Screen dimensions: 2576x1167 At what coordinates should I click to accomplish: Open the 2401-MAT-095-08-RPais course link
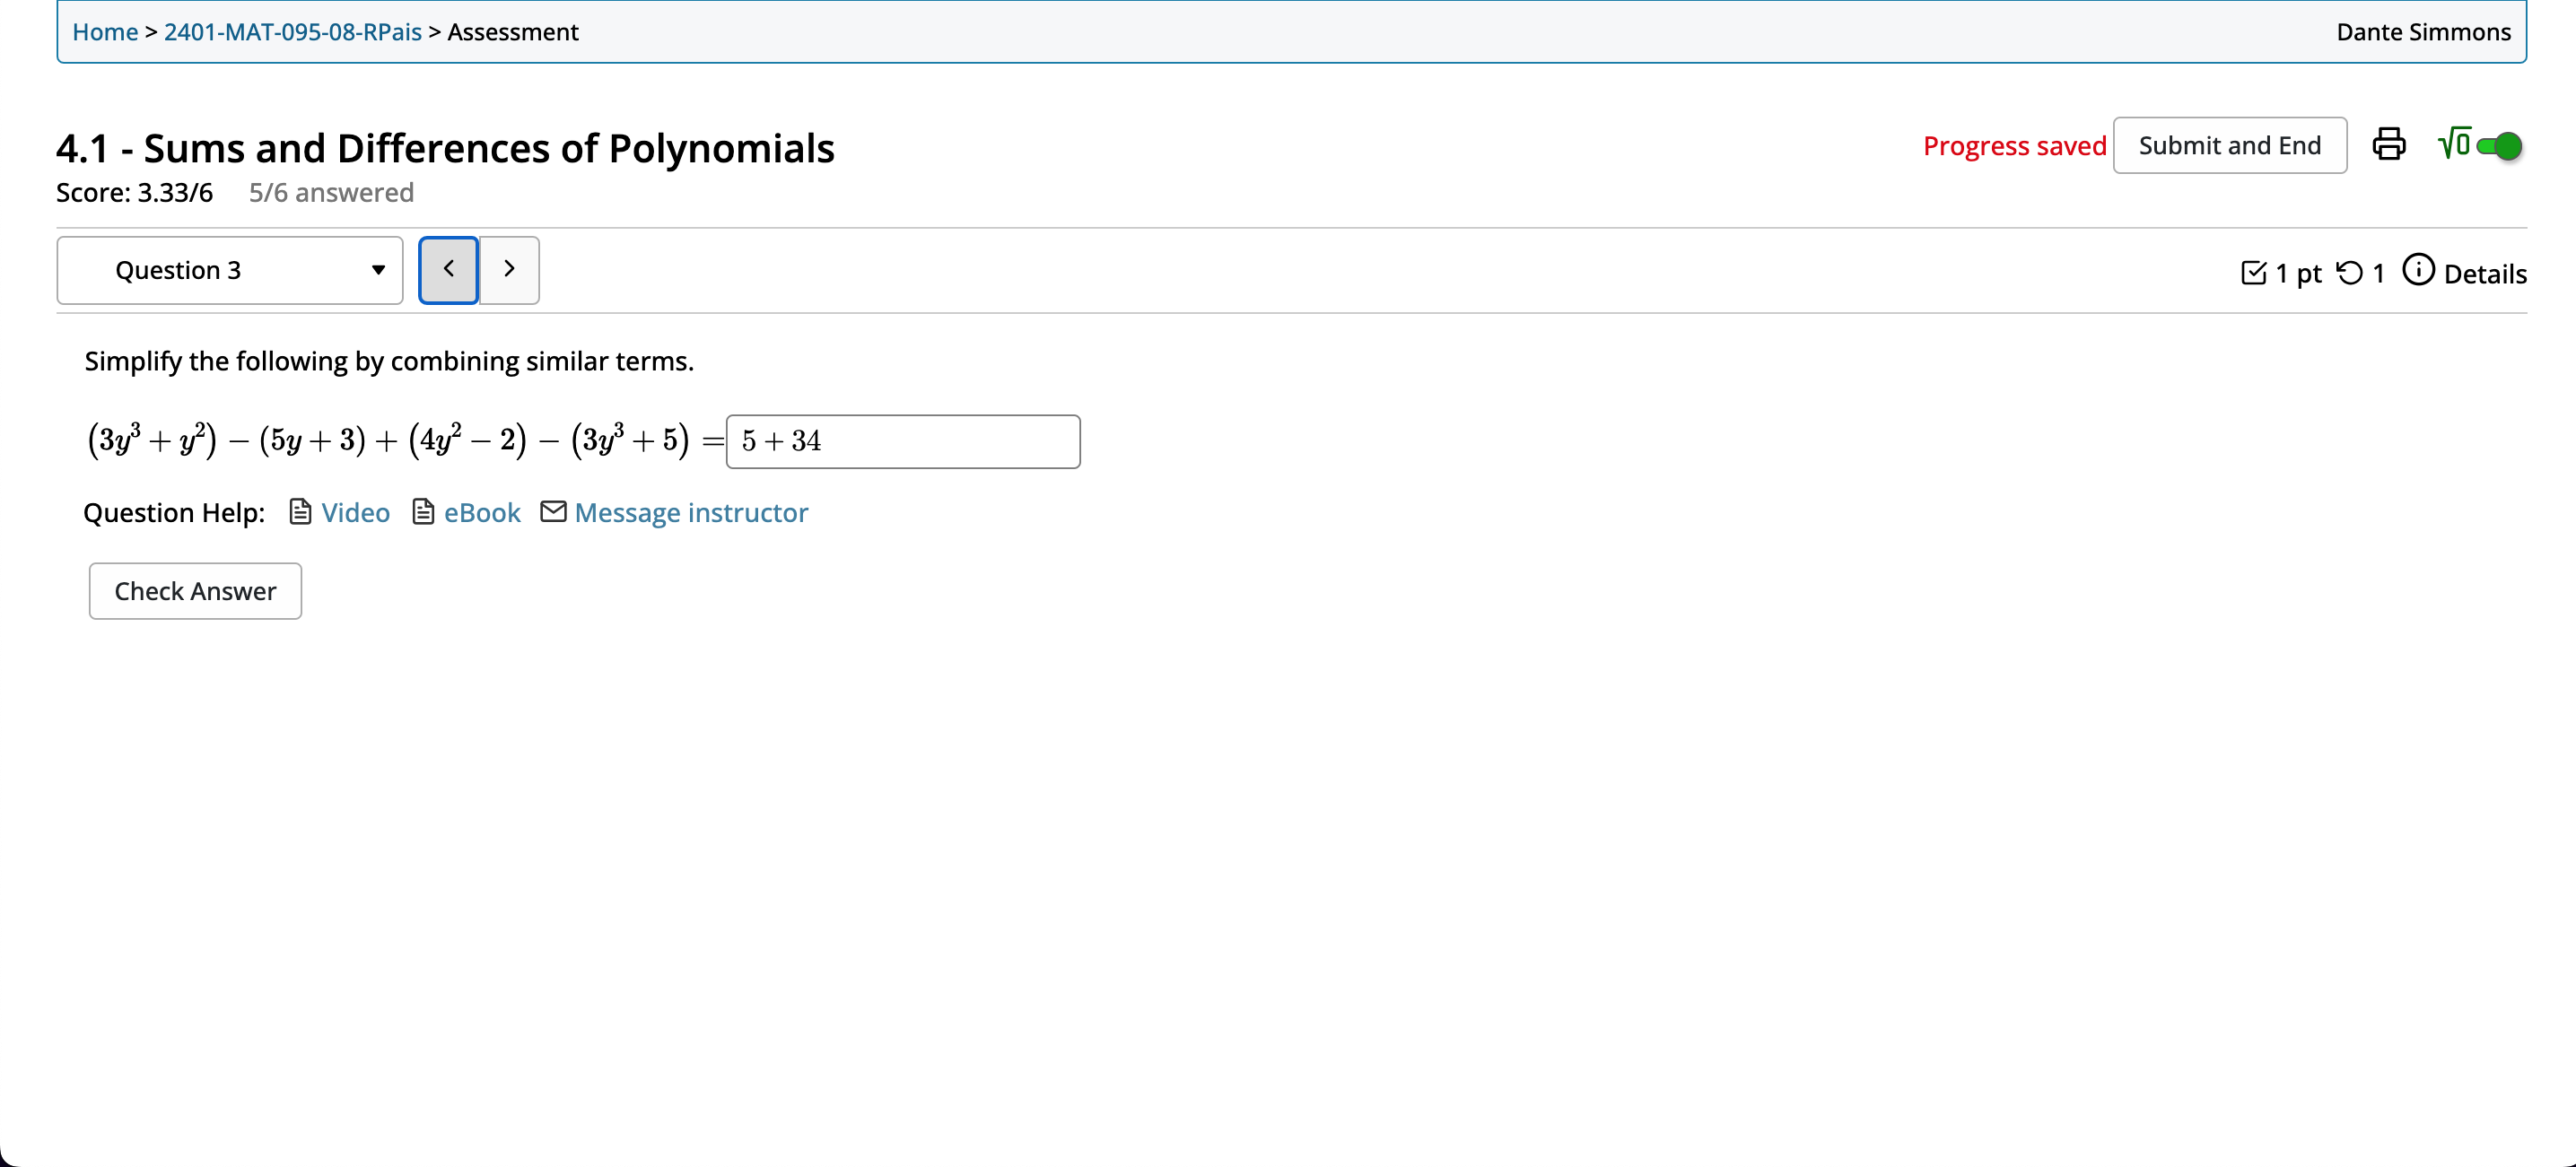[292, 31]
